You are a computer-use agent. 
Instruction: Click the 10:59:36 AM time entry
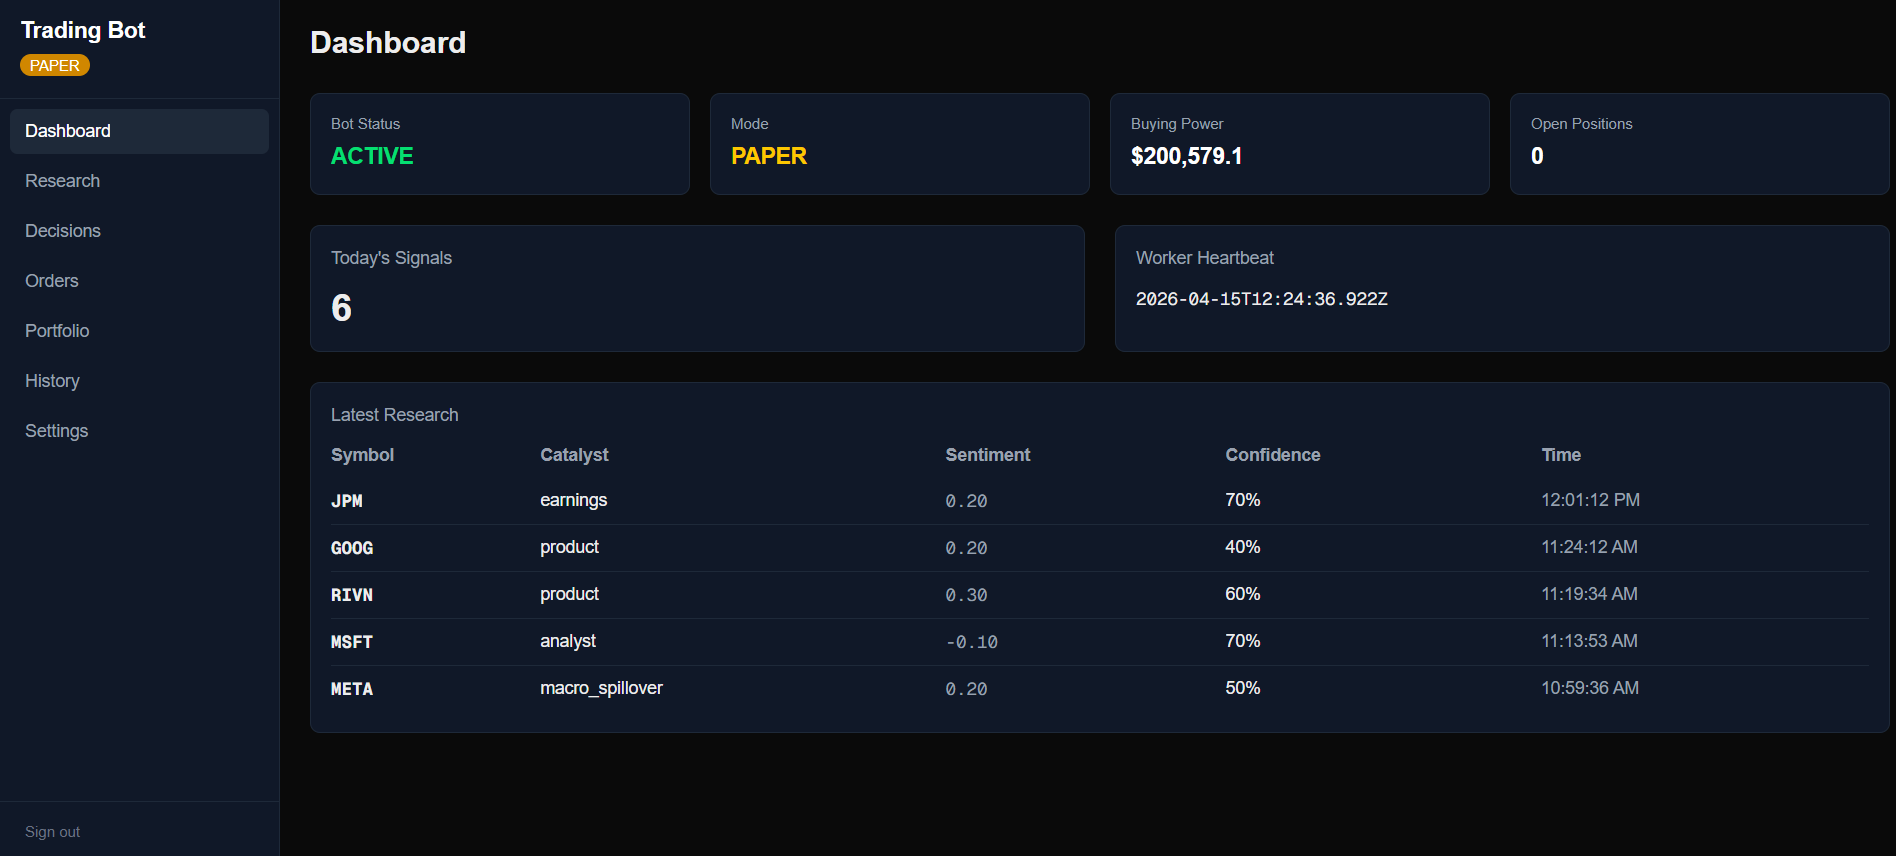[1589, 688]
